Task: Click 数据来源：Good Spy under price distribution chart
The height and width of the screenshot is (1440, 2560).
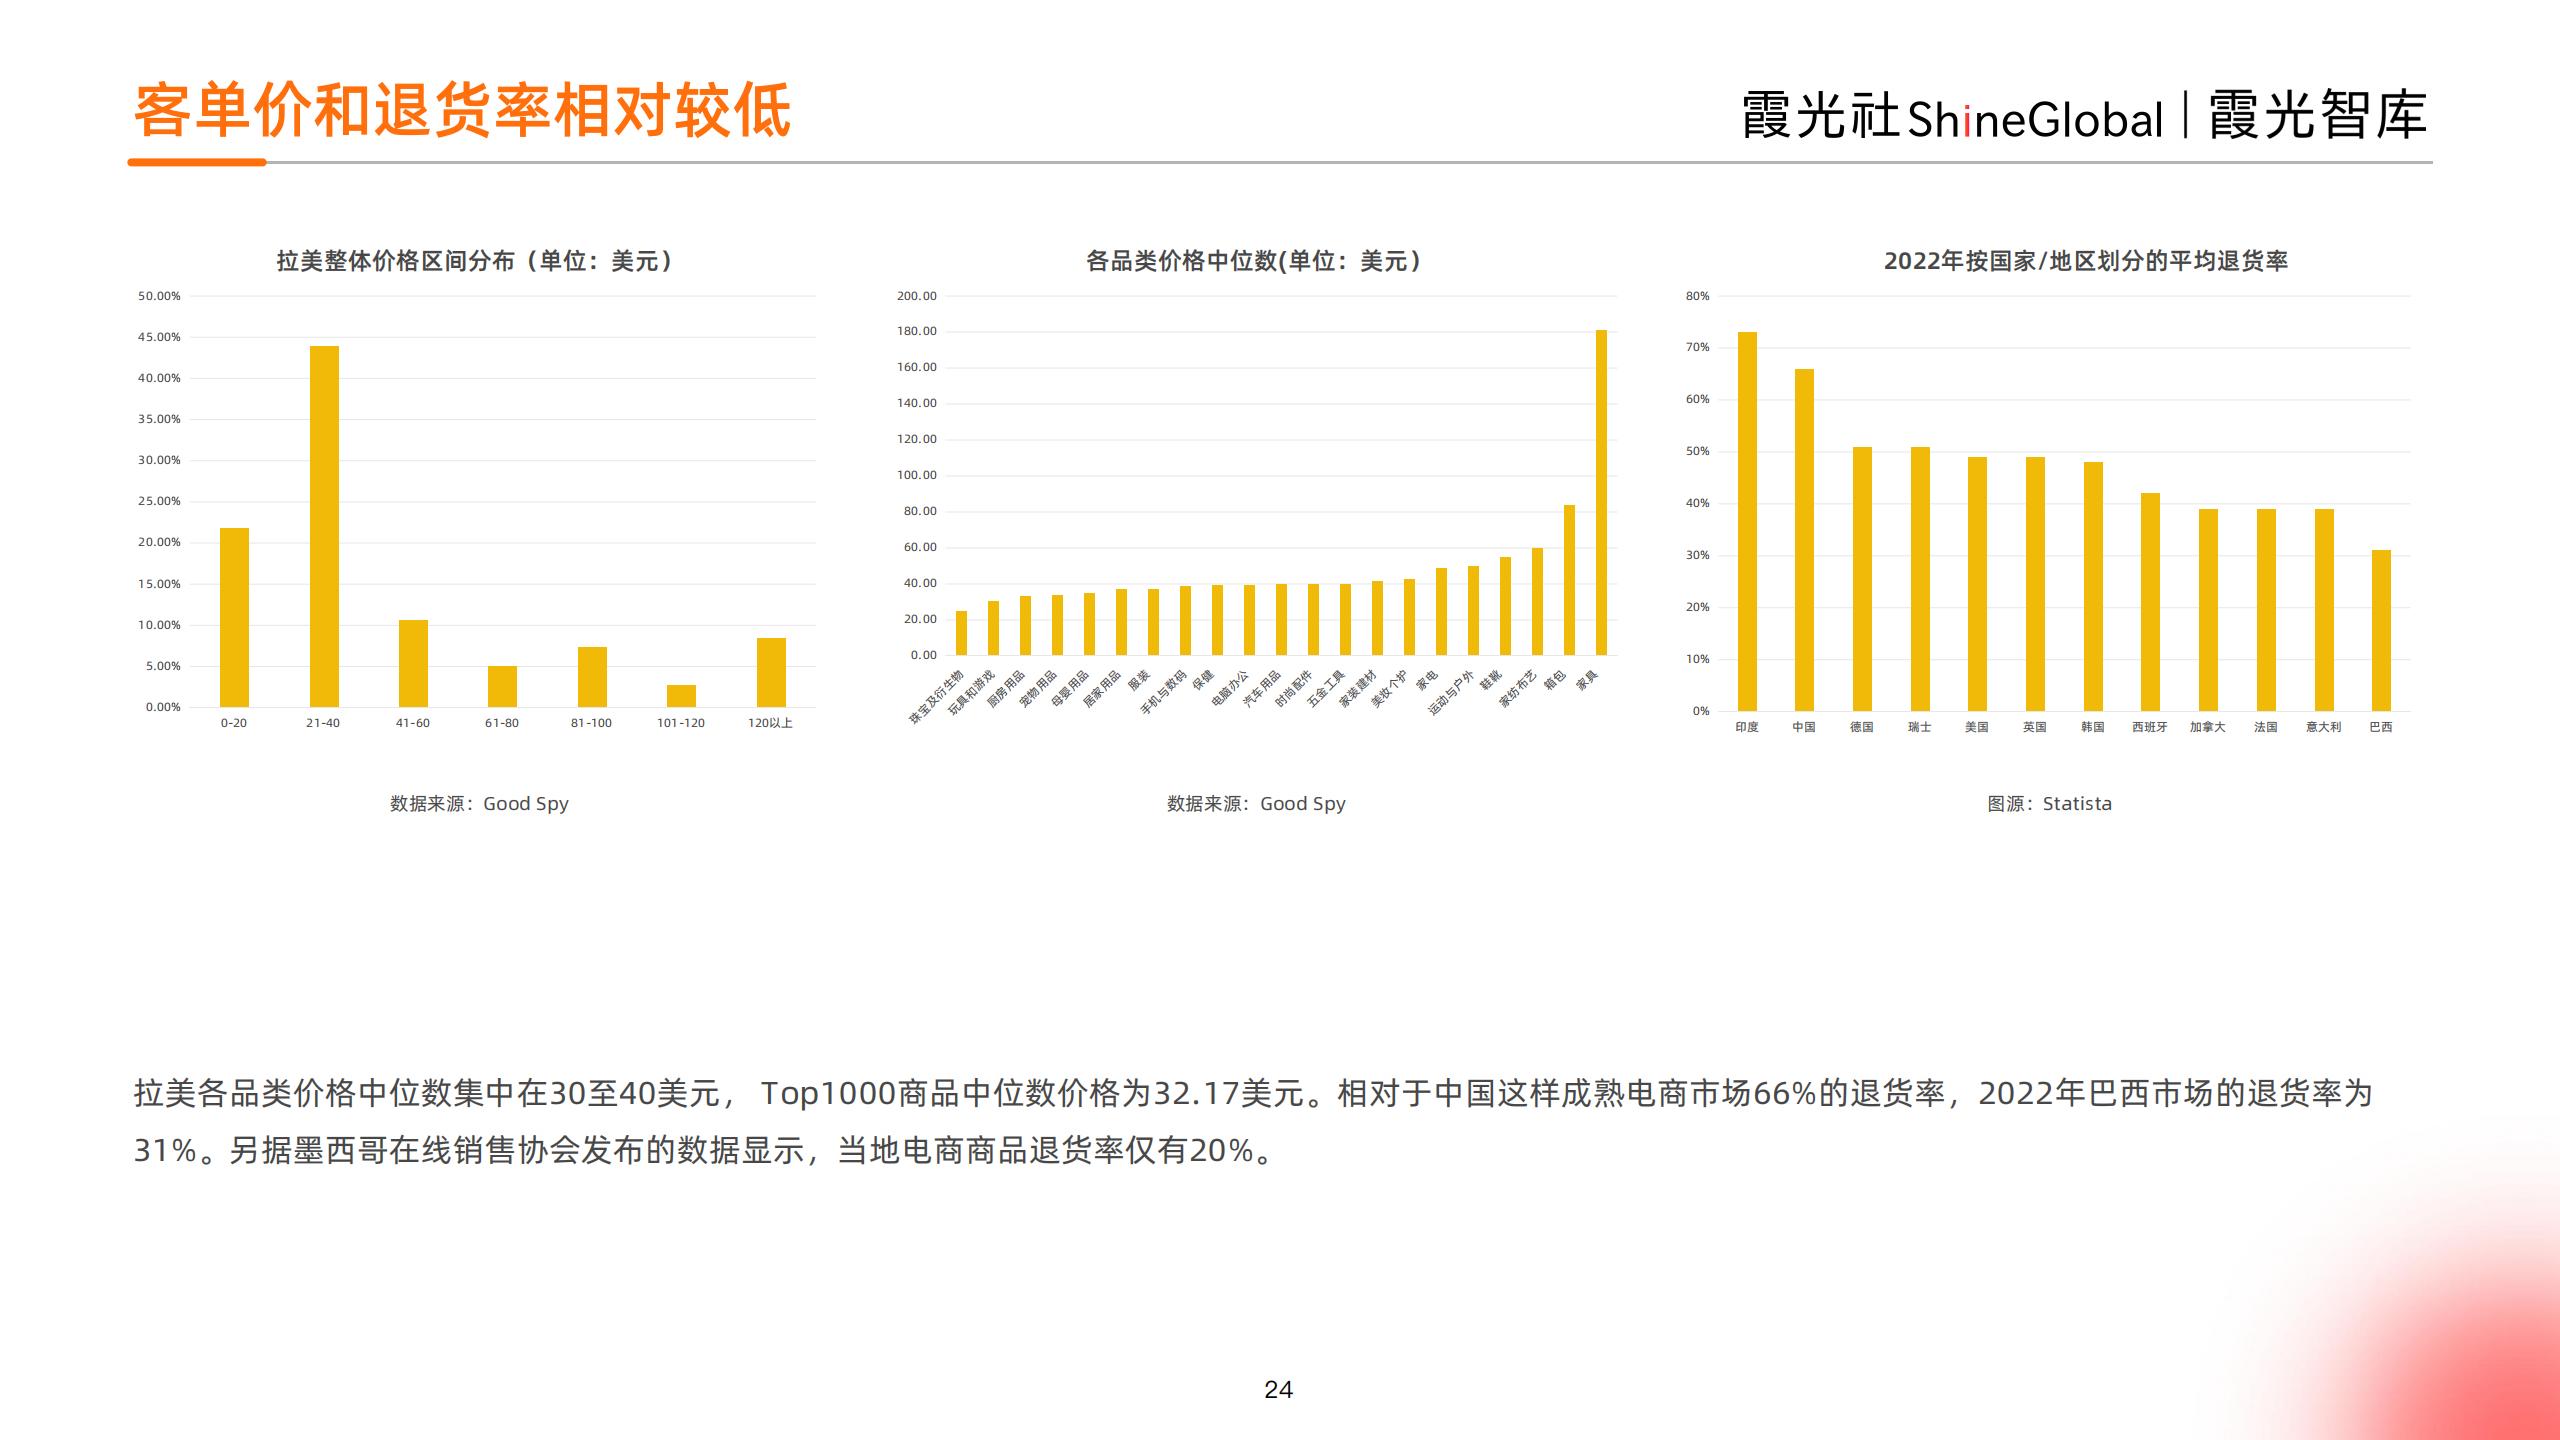Action: click(479, 803)
